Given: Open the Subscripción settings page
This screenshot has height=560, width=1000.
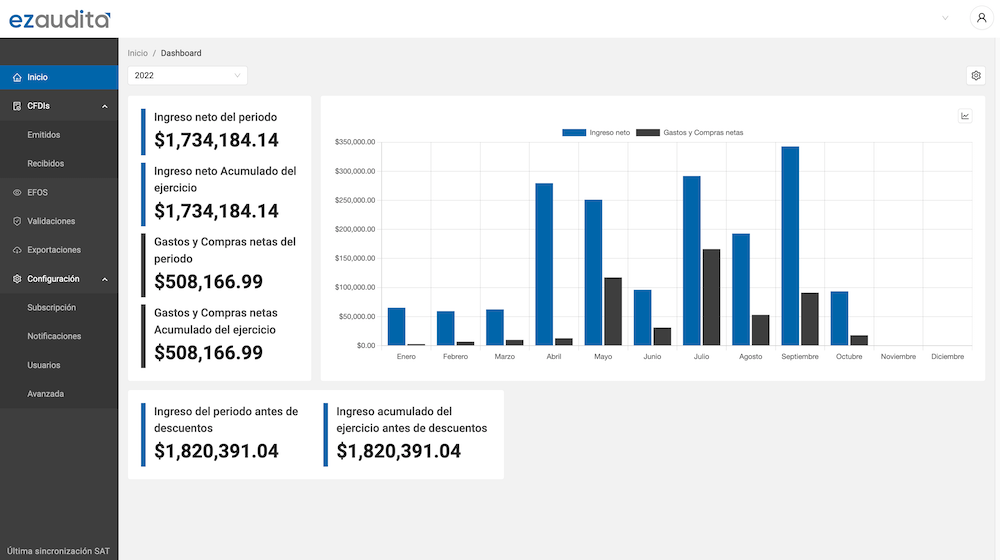Looking at the screenshot, I should click(x=52, y=308).
